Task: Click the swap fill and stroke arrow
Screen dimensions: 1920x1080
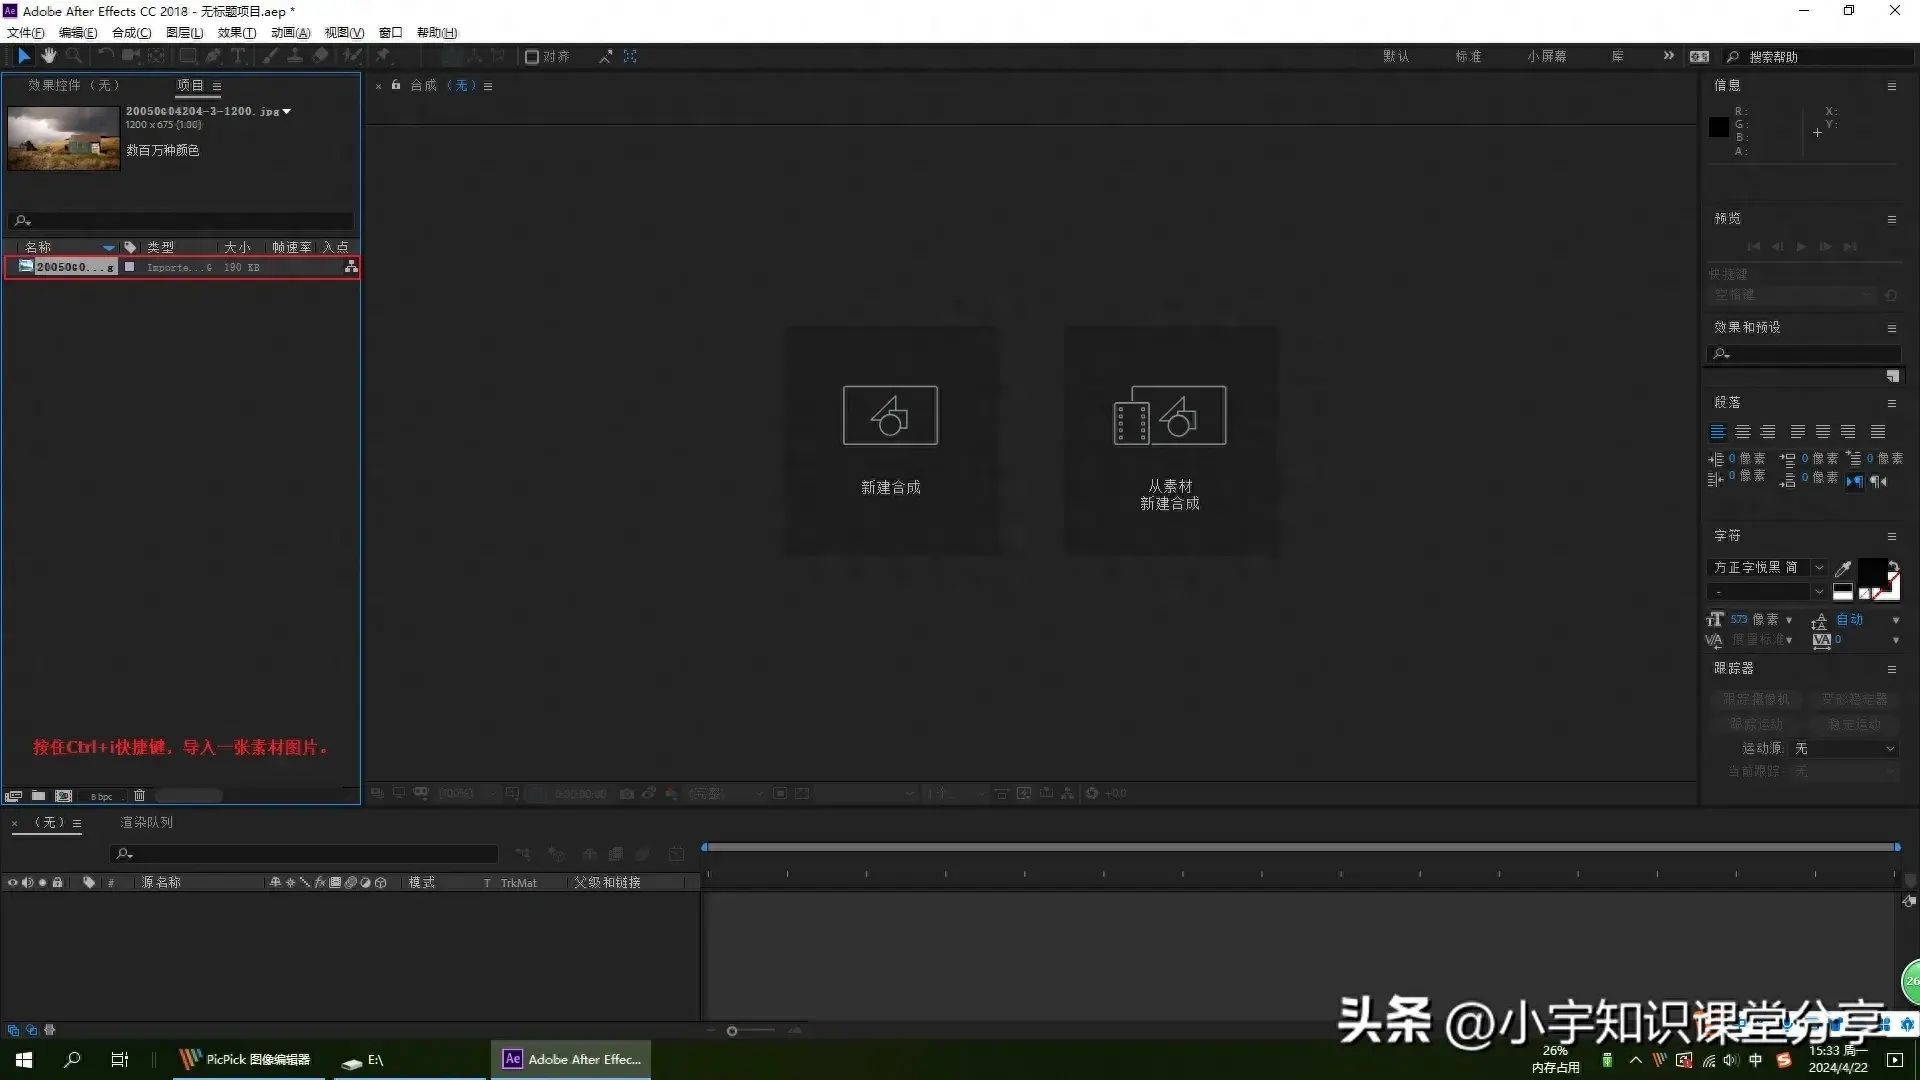Action: click(x=1893, y=565)
